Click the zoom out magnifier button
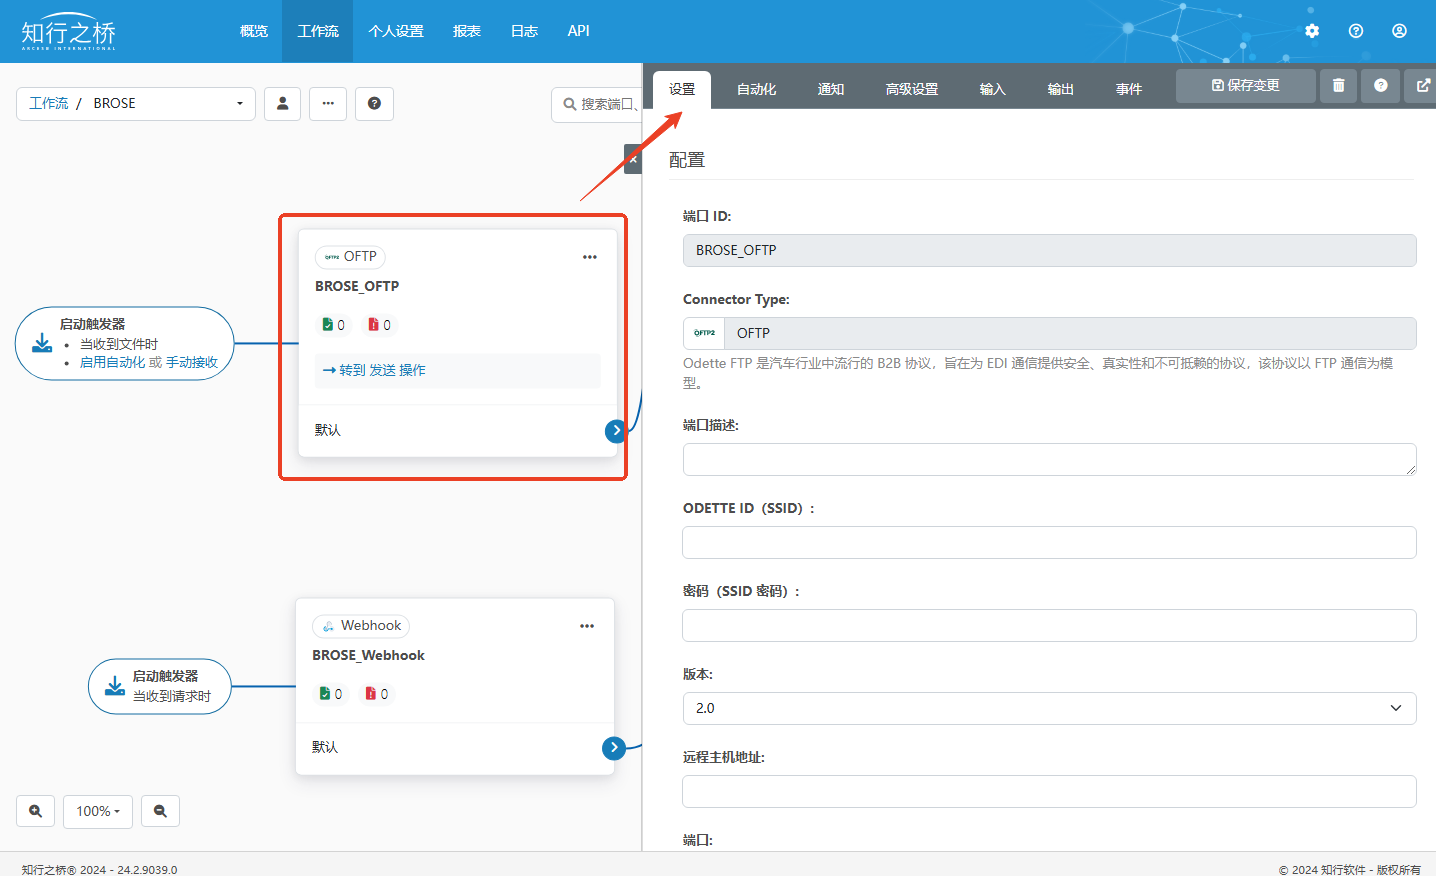1436x876 pixels. coord(160,811)
